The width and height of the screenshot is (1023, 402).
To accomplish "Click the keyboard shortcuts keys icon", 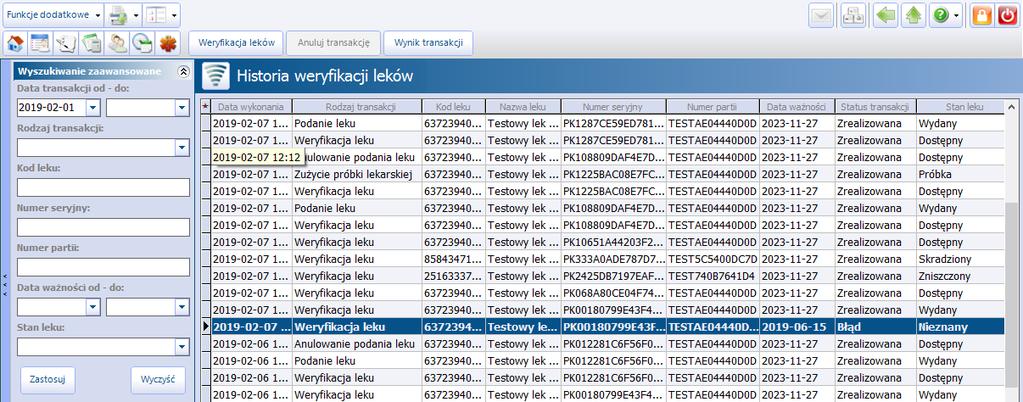I will 852,16.
